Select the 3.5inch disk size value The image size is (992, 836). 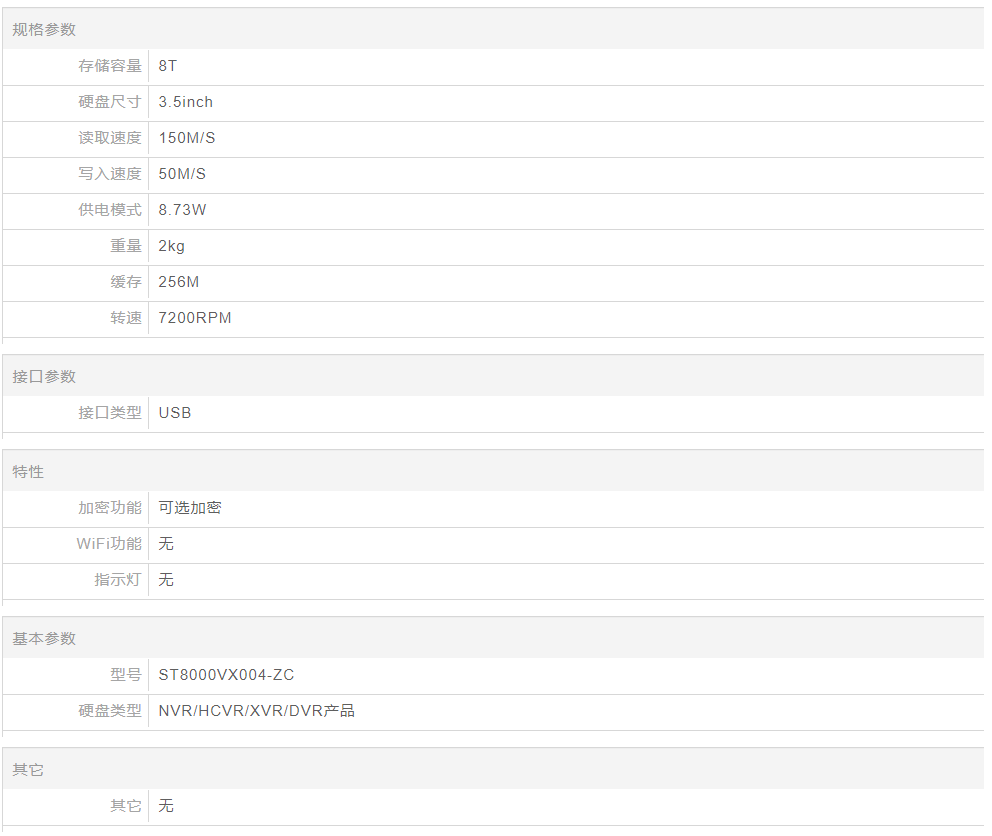[185, 102]
